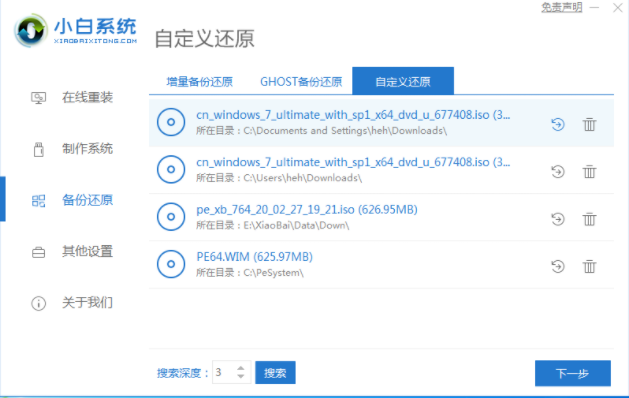Click the 小白系统 logo
629x398 pixels.
(75, 30)
